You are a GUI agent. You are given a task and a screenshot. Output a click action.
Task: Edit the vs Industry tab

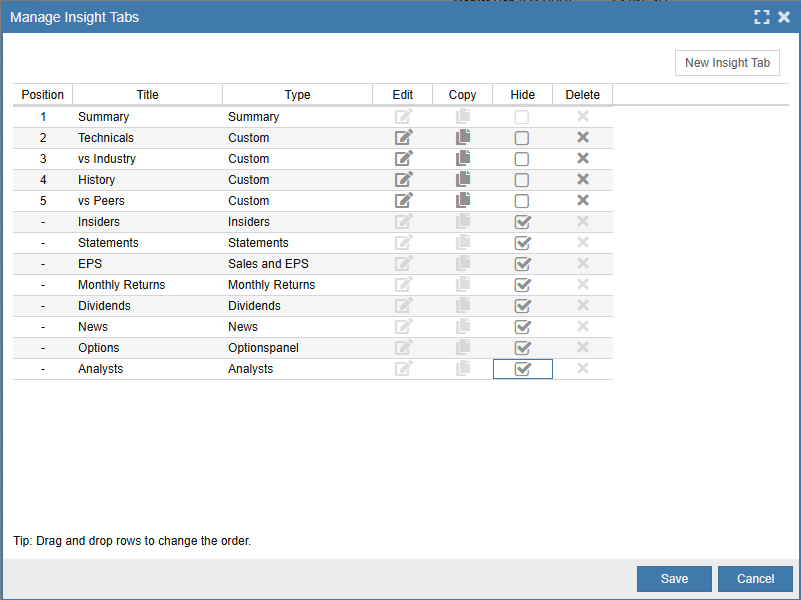(404, 159)
